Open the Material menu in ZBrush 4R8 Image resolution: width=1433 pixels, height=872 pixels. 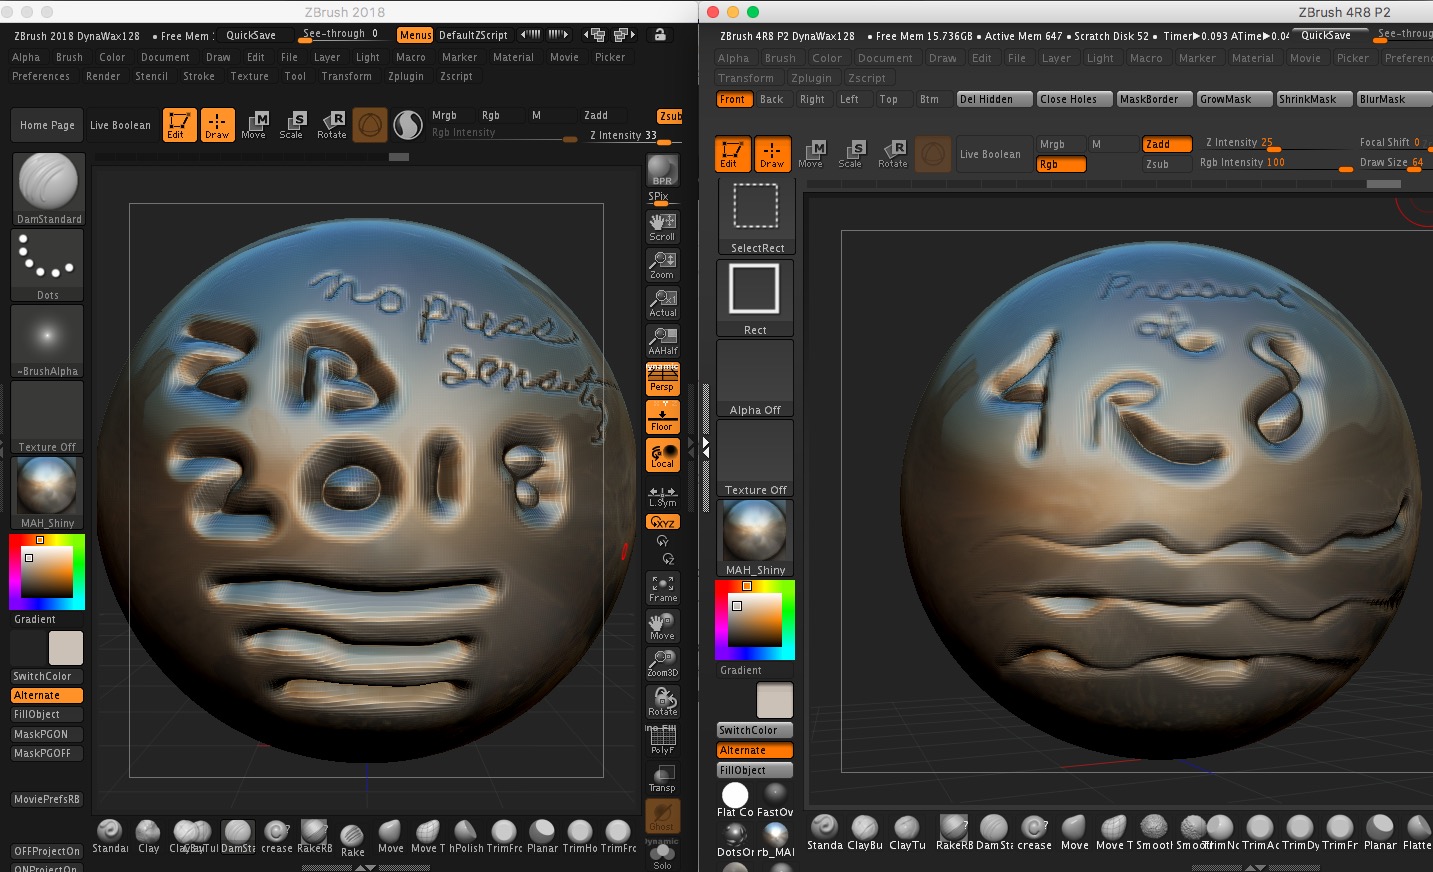tap(1253, 58)
